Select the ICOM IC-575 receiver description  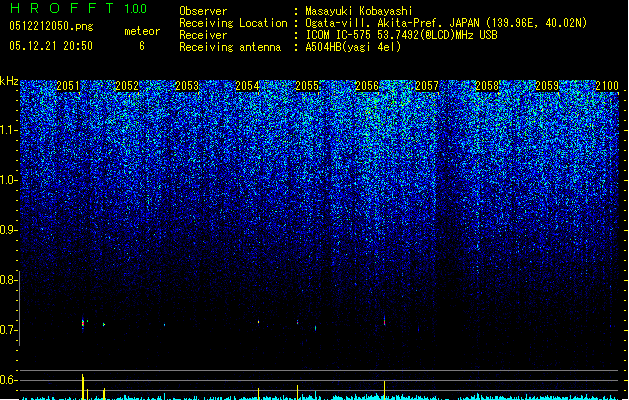[x=401, y=35]
